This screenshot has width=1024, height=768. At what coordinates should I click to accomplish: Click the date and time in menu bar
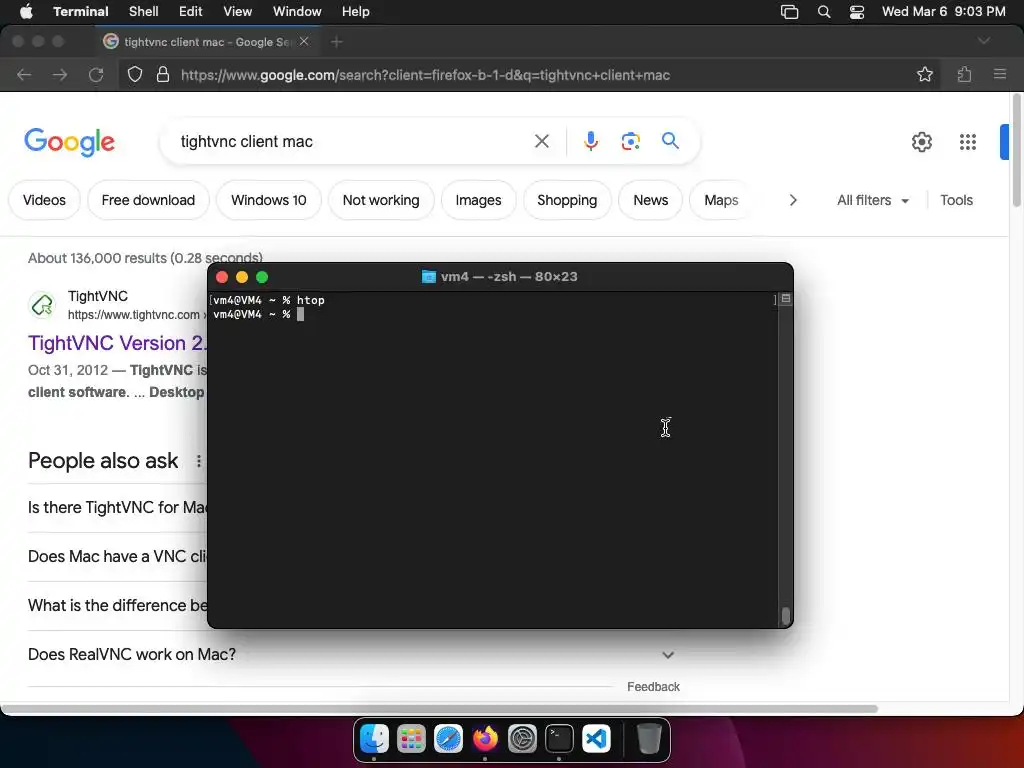click(944, 11)
